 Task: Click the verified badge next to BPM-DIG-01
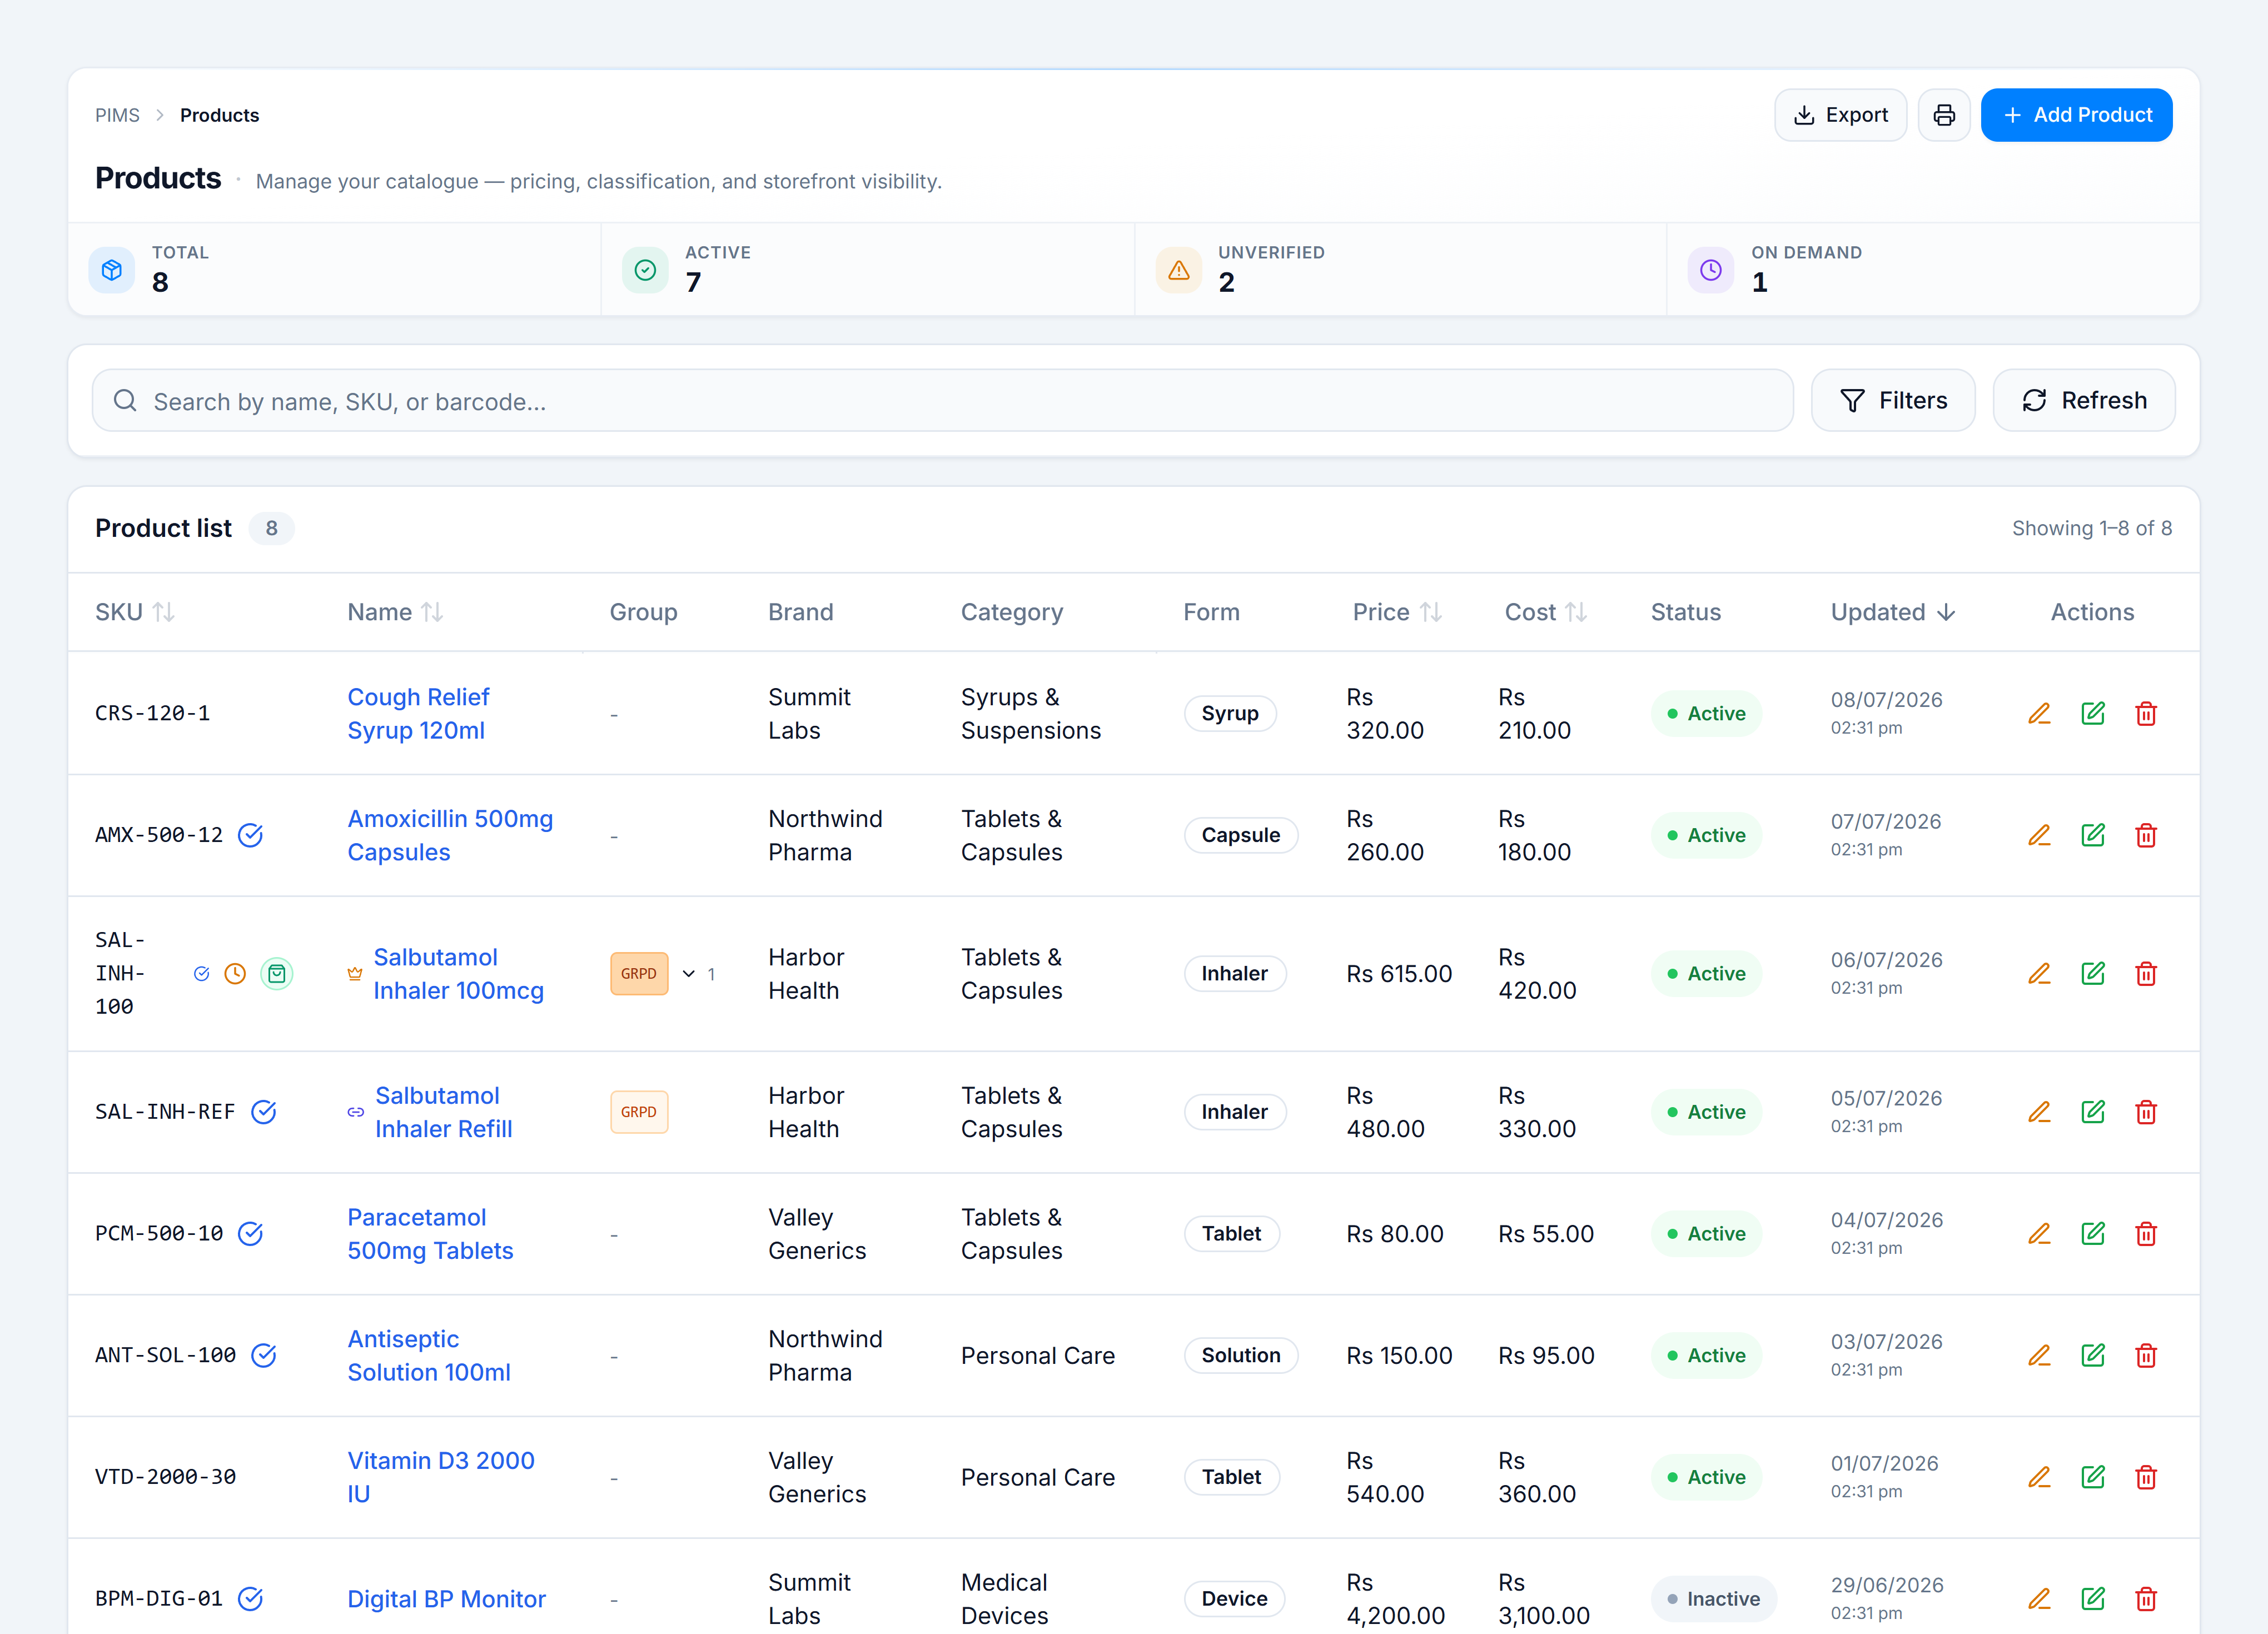pyautogui.click(x=250, y=1598)
